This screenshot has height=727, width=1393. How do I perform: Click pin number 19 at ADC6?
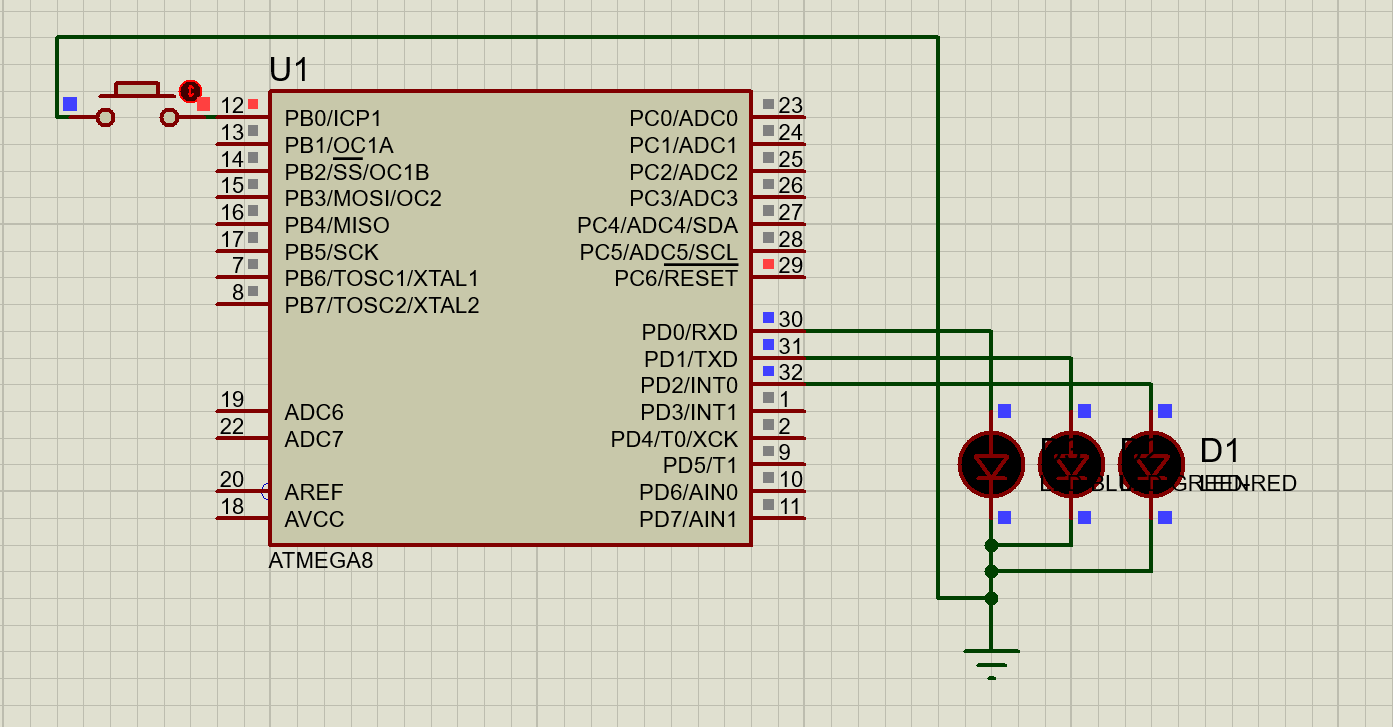tap(232, 399)
